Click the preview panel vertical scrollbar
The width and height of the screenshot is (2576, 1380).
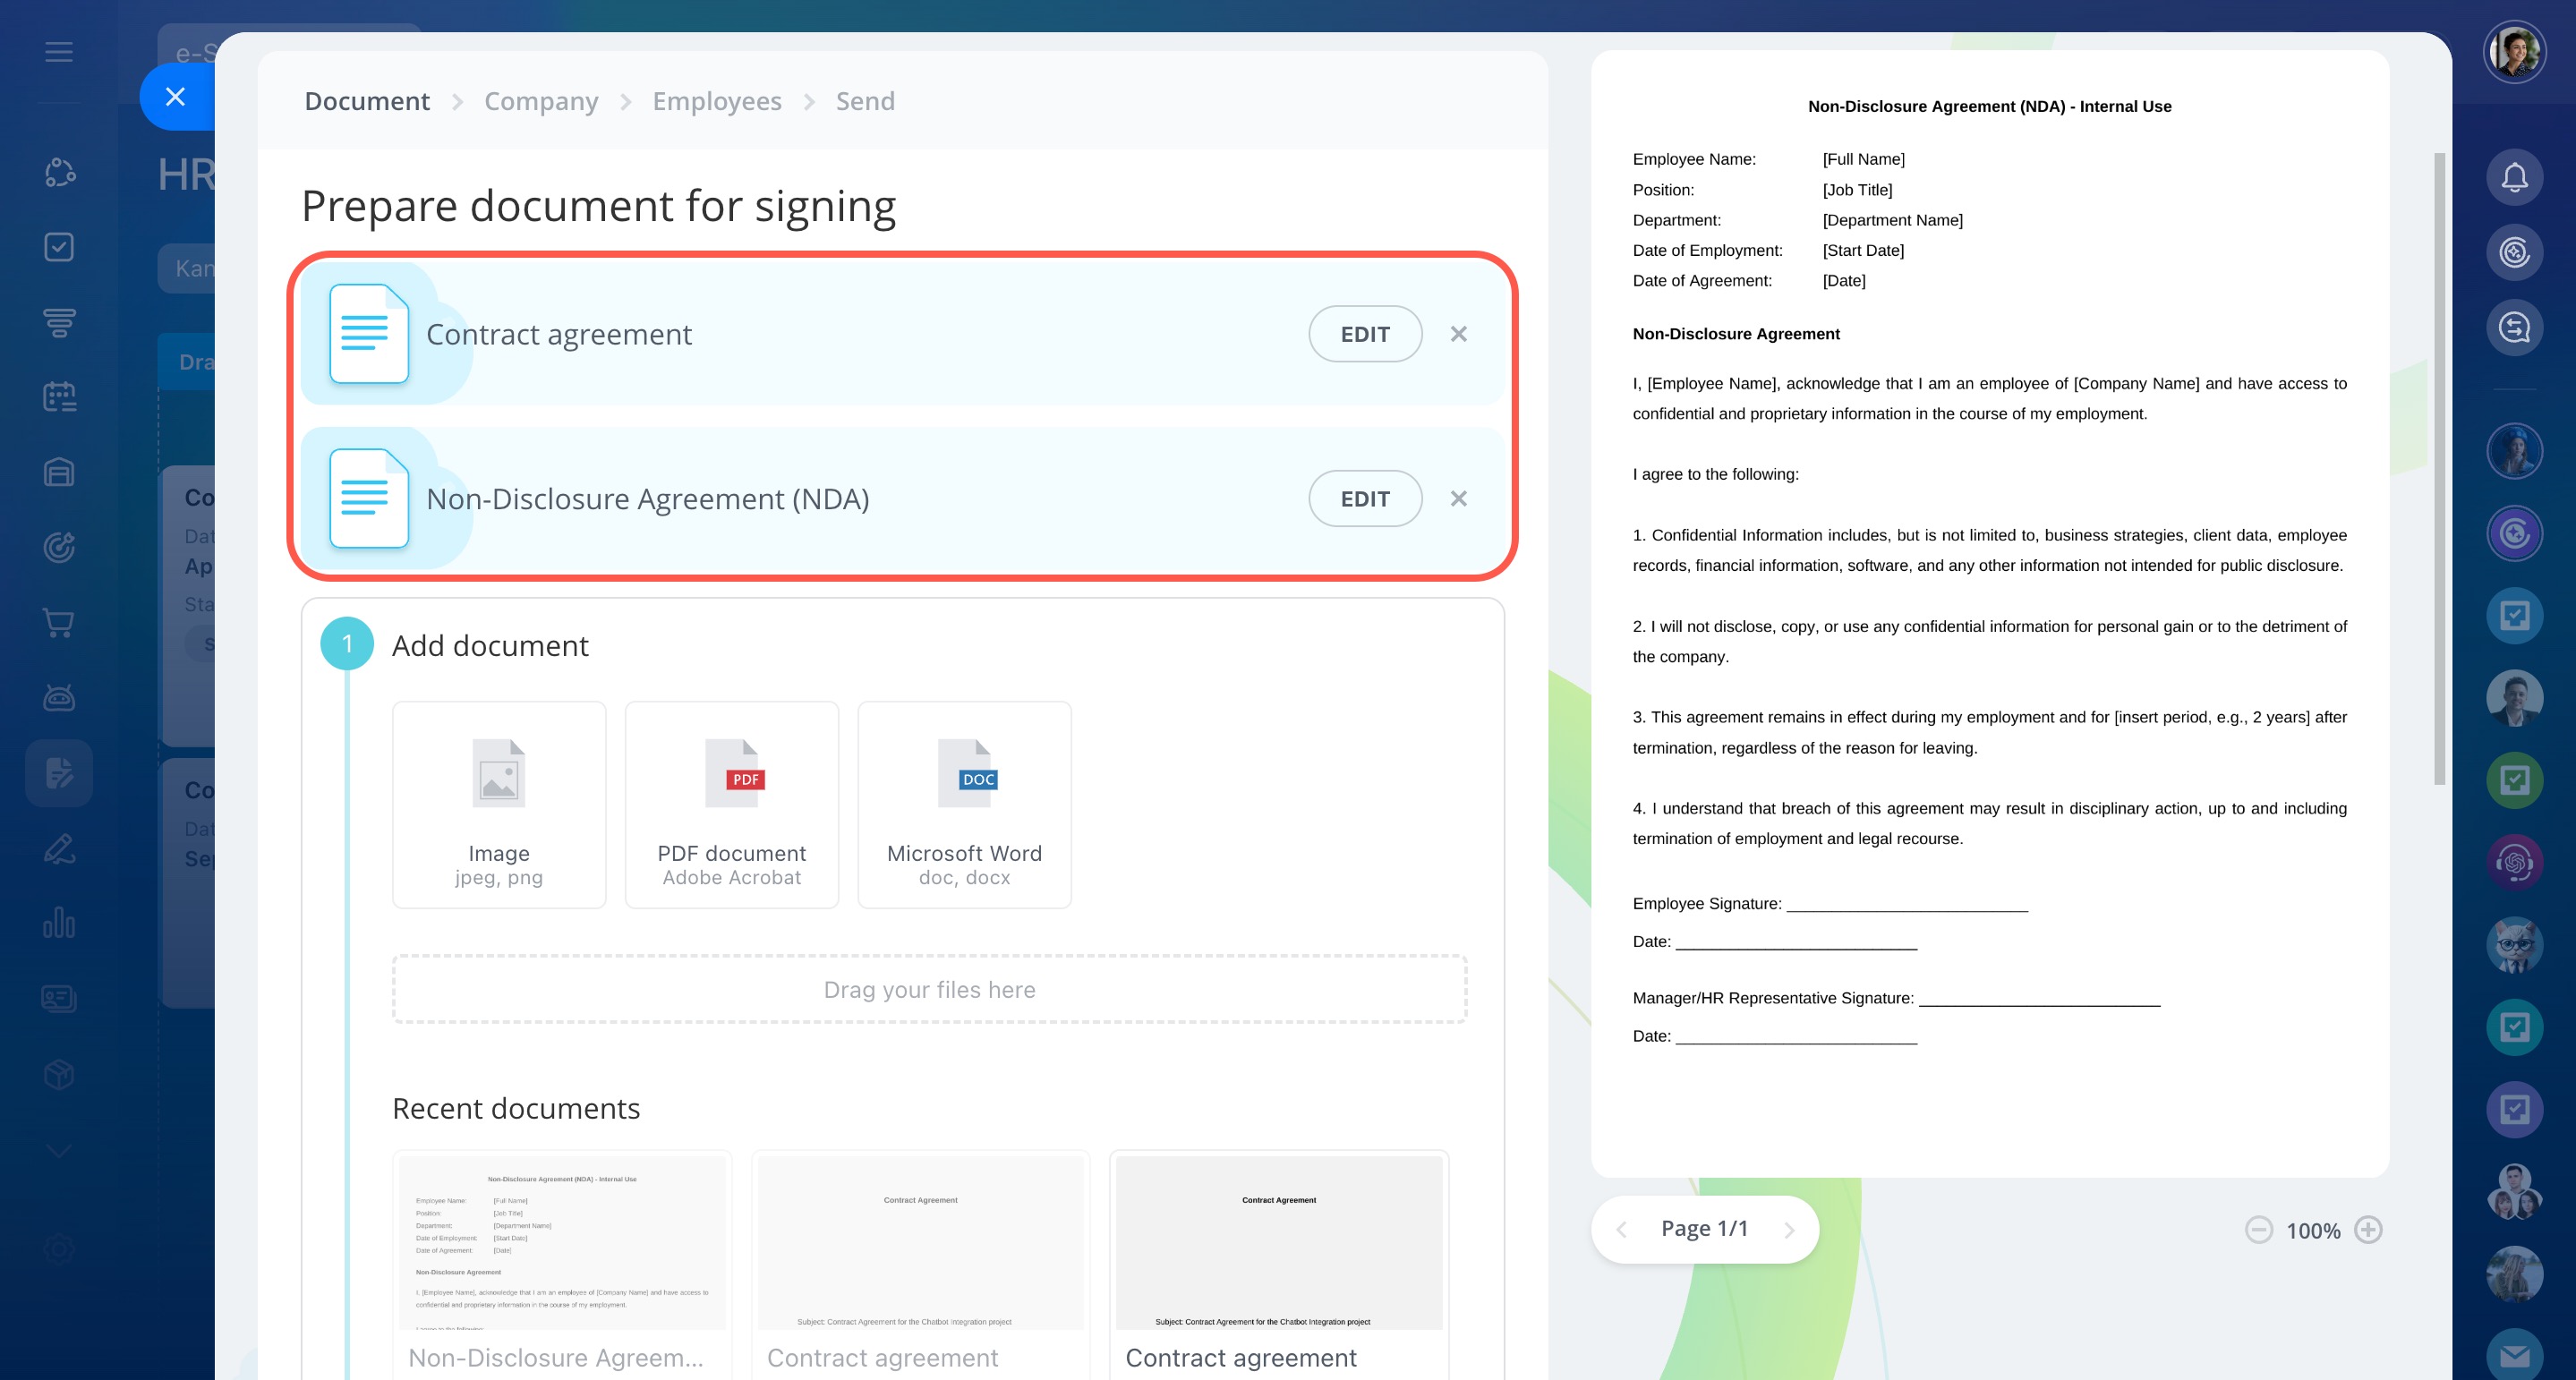pos(2439,468)
